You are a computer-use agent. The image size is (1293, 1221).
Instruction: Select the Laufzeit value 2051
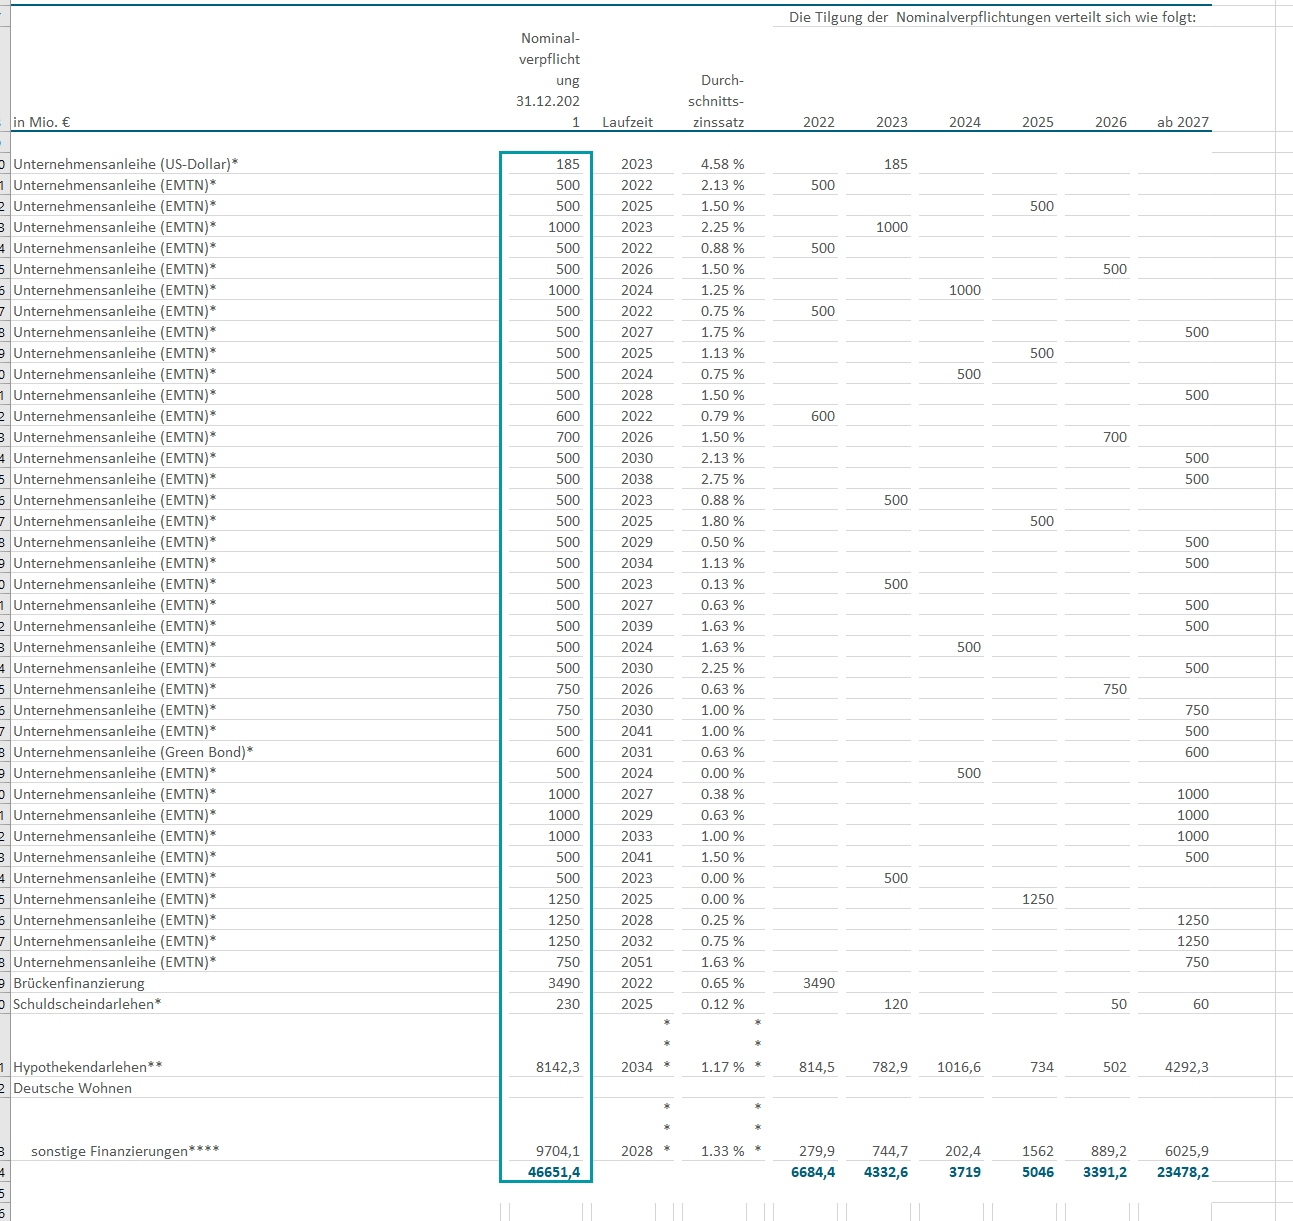point(637,962)
